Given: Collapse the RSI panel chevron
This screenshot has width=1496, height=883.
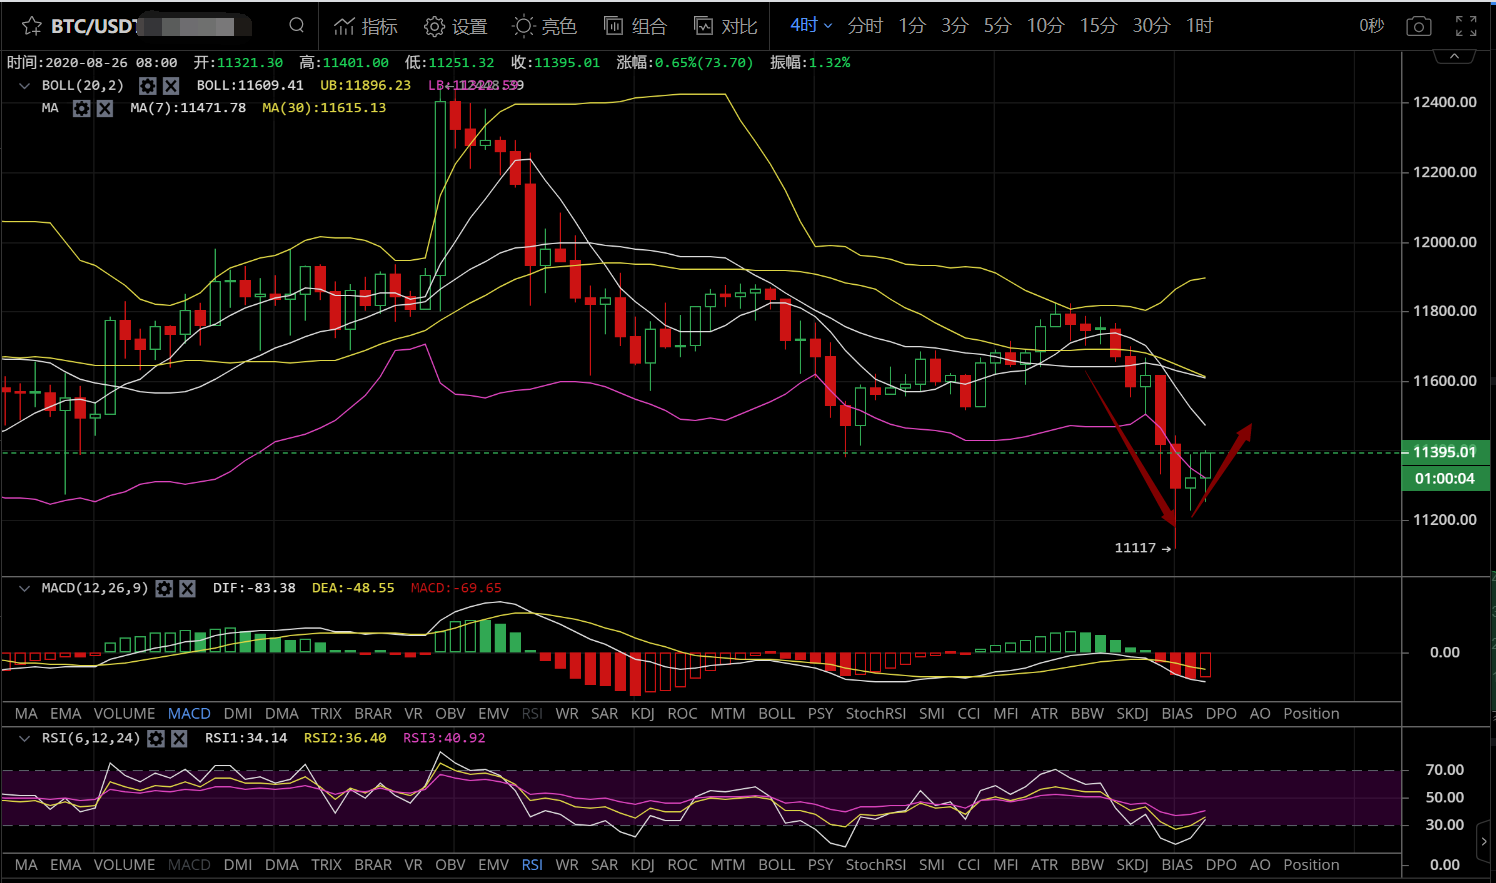Looking at the screenshot, I should 24,738.
